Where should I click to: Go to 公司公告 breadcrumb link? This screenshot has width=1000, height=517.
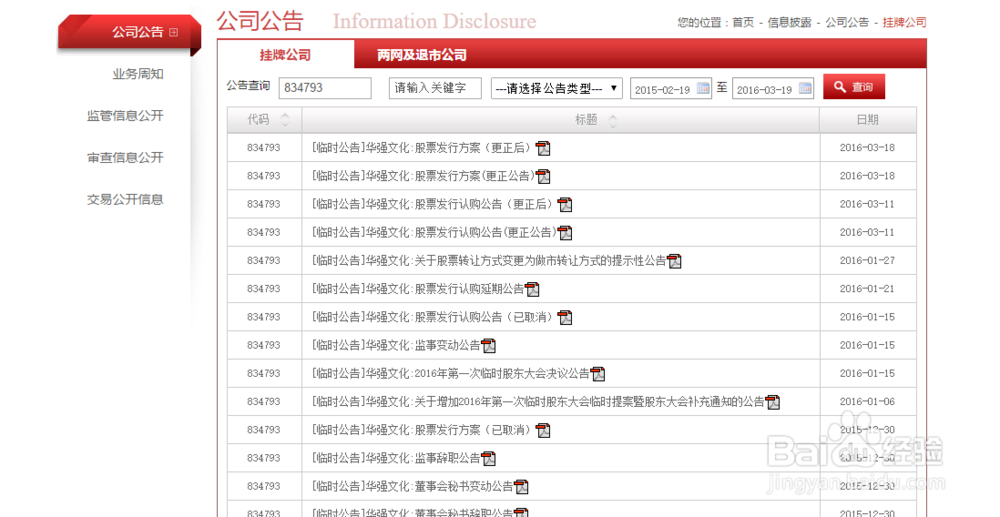(x=847, y=22)
